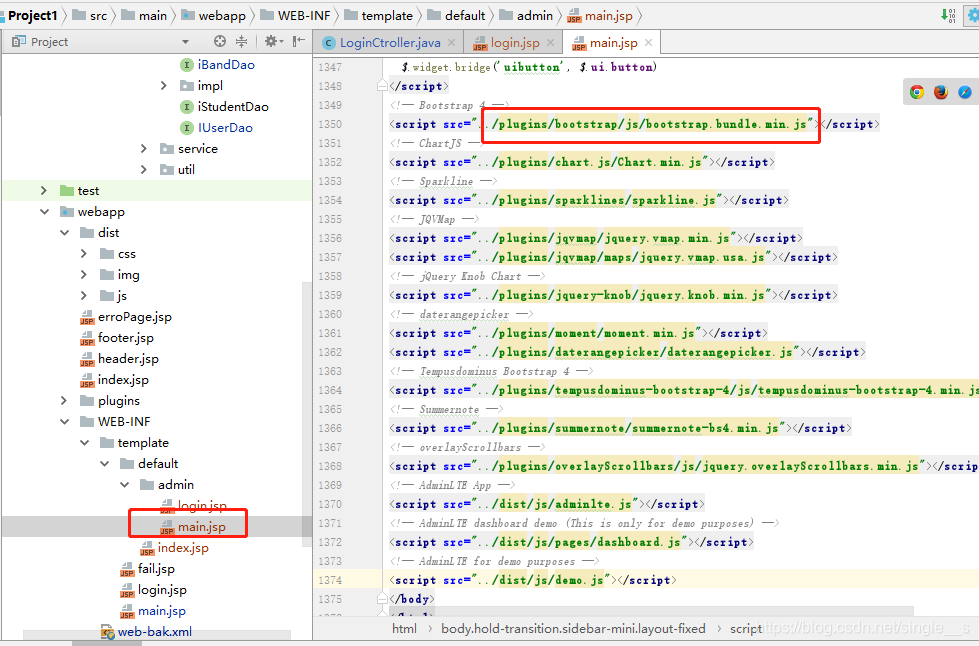Select the main.jsp editor tab
Viewport: 979px width, 646px height.
tap(612, 42)
